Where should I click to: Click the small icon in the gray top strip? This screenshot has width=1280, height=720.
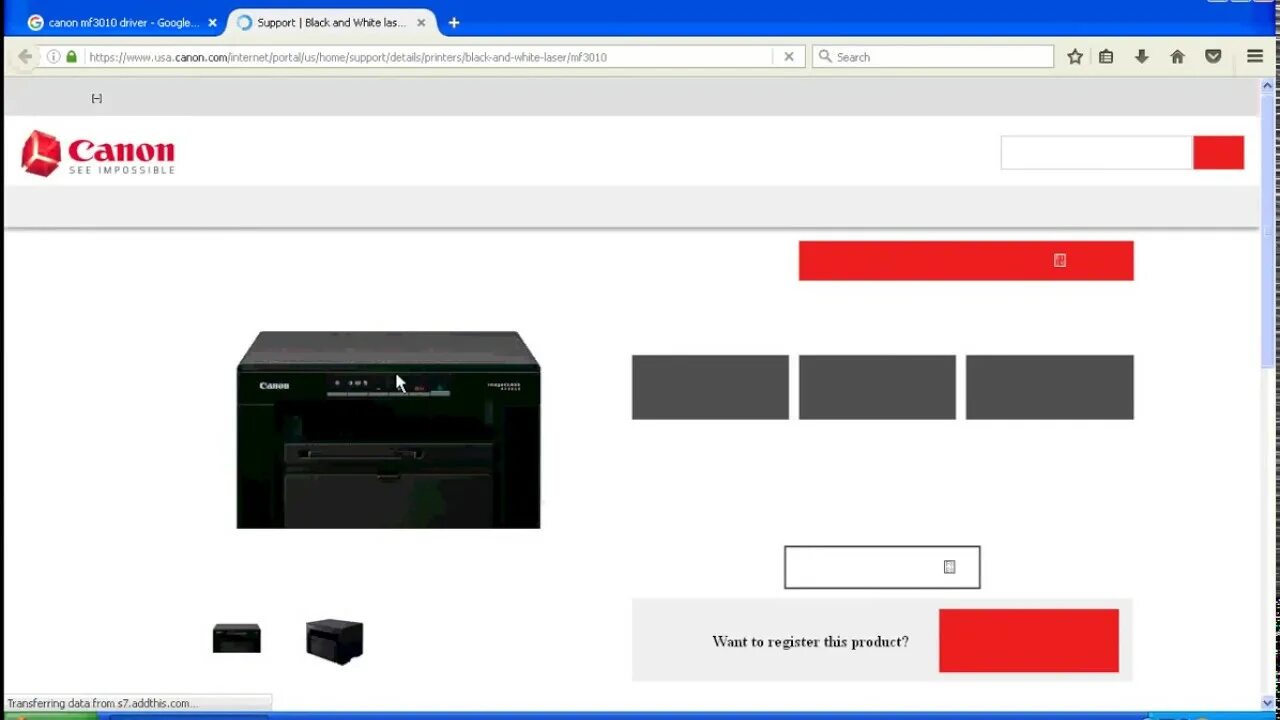[x=97, y=98]
